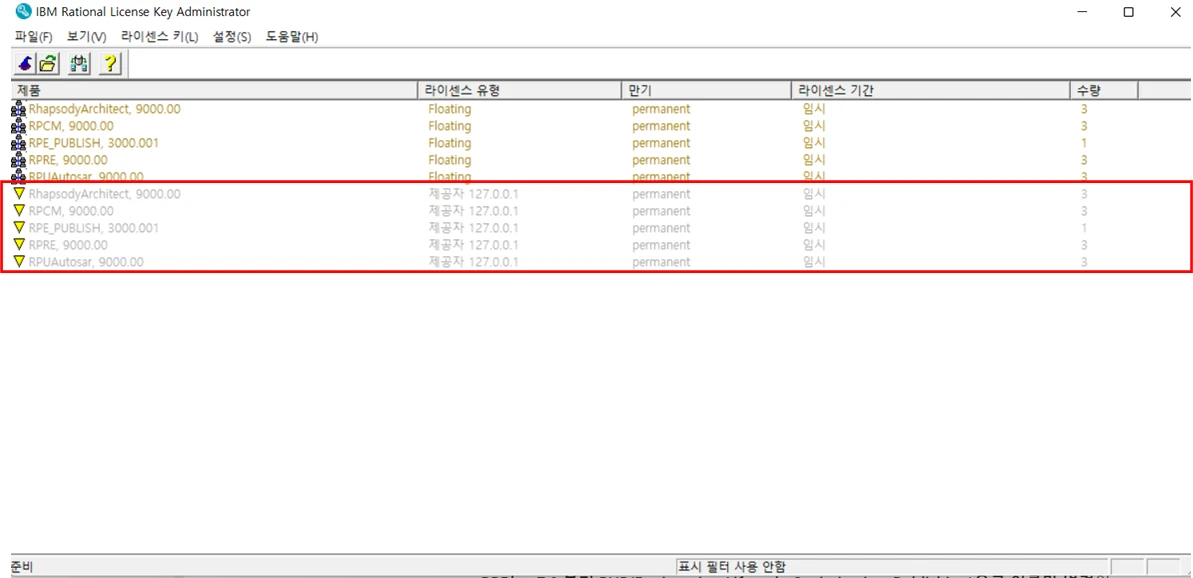This screenshot has height=578, width=1193.
Task: Click quantity 3 in Floating RPCM row
Action: (x=1084, y=126)
